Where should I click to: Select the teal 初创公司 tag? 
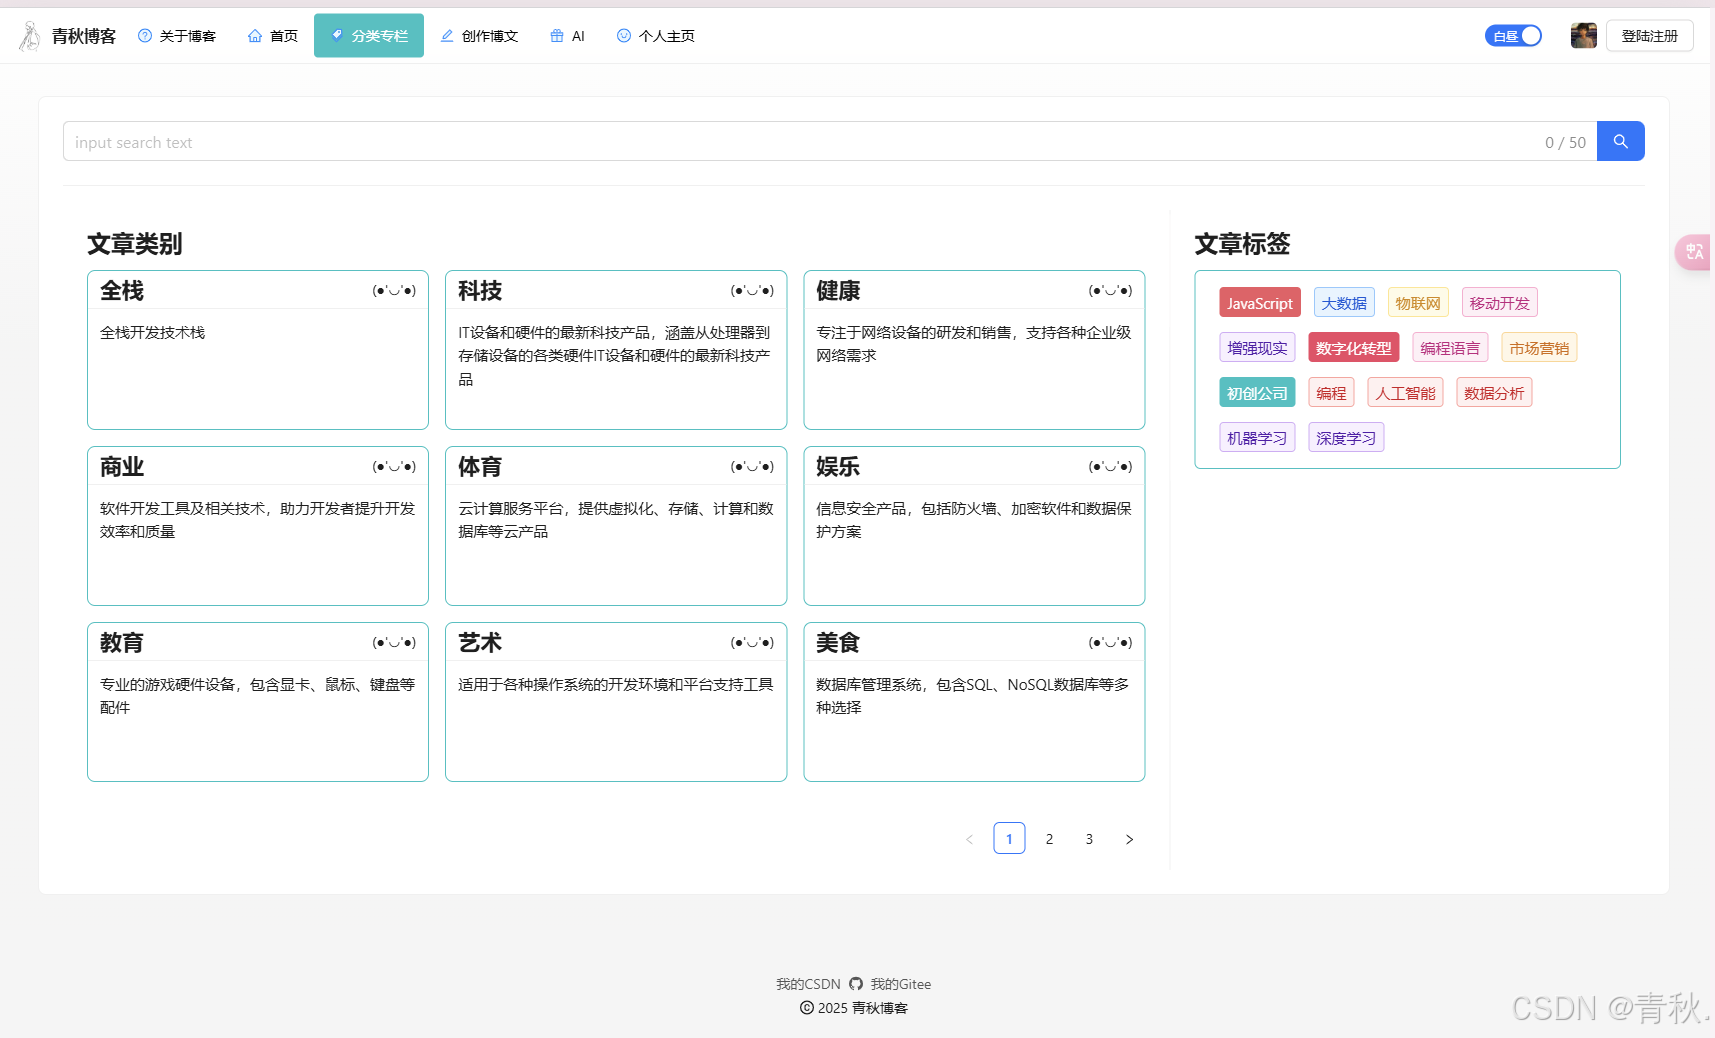(x=1257, y=393)
